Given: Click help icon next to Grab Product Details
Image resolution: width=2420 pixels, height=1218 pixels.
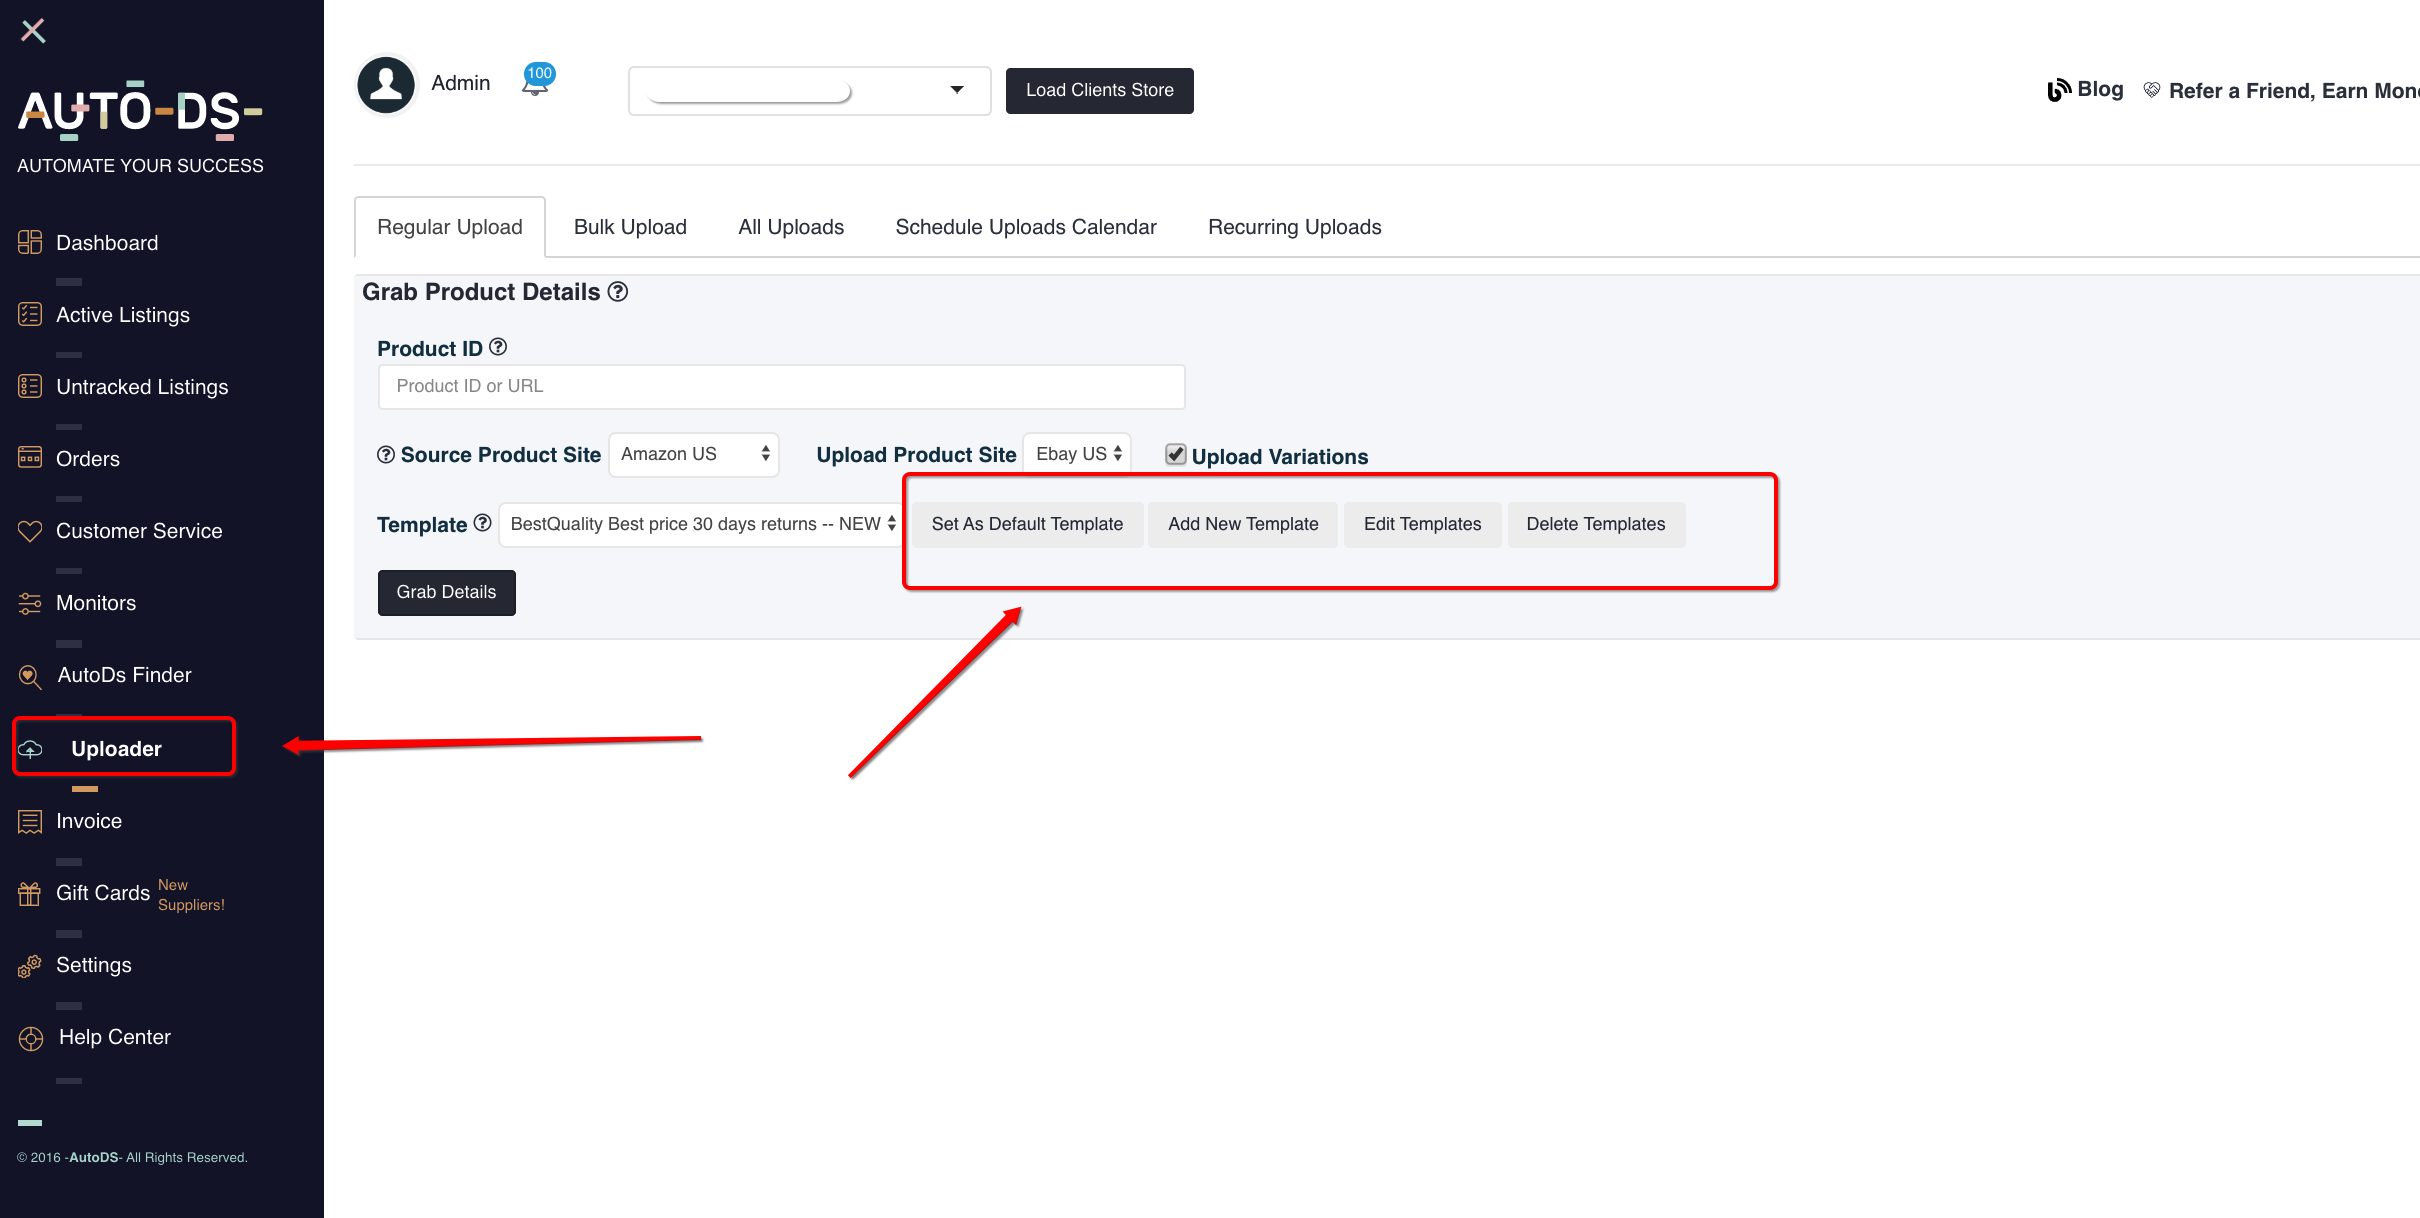Looking at the screenshot, I should tap(618, 291).
